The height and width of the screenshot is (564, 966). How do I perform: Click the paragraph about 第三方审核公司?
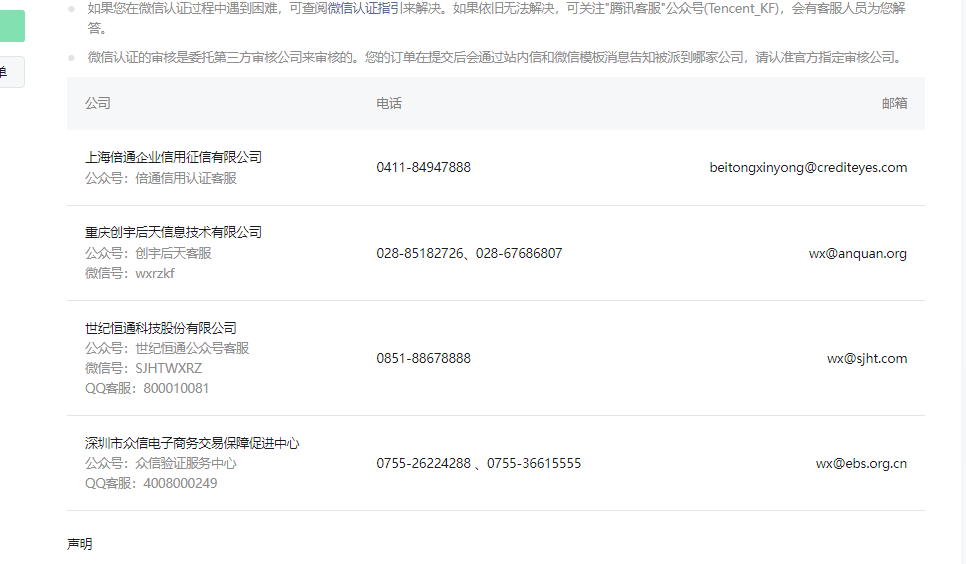tap(496, 57)
